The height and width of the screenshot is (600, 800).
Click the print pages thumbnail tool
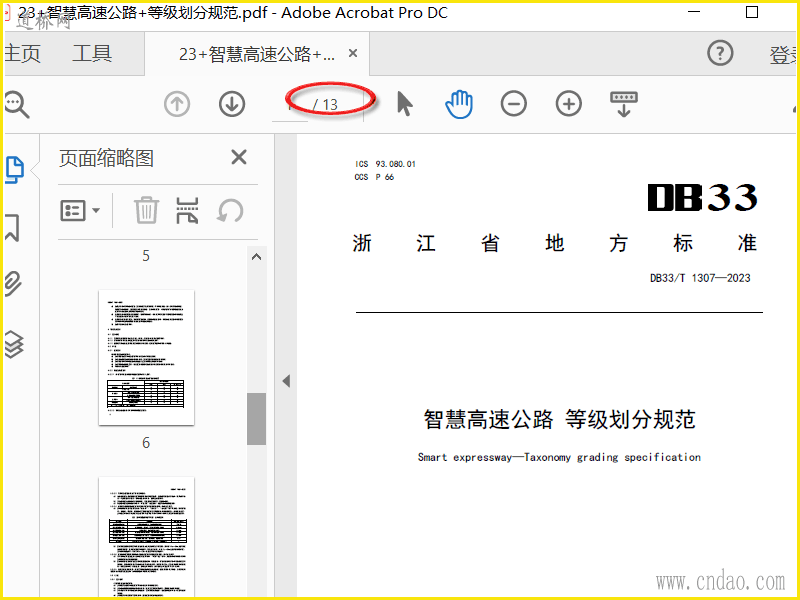(187, 211)
